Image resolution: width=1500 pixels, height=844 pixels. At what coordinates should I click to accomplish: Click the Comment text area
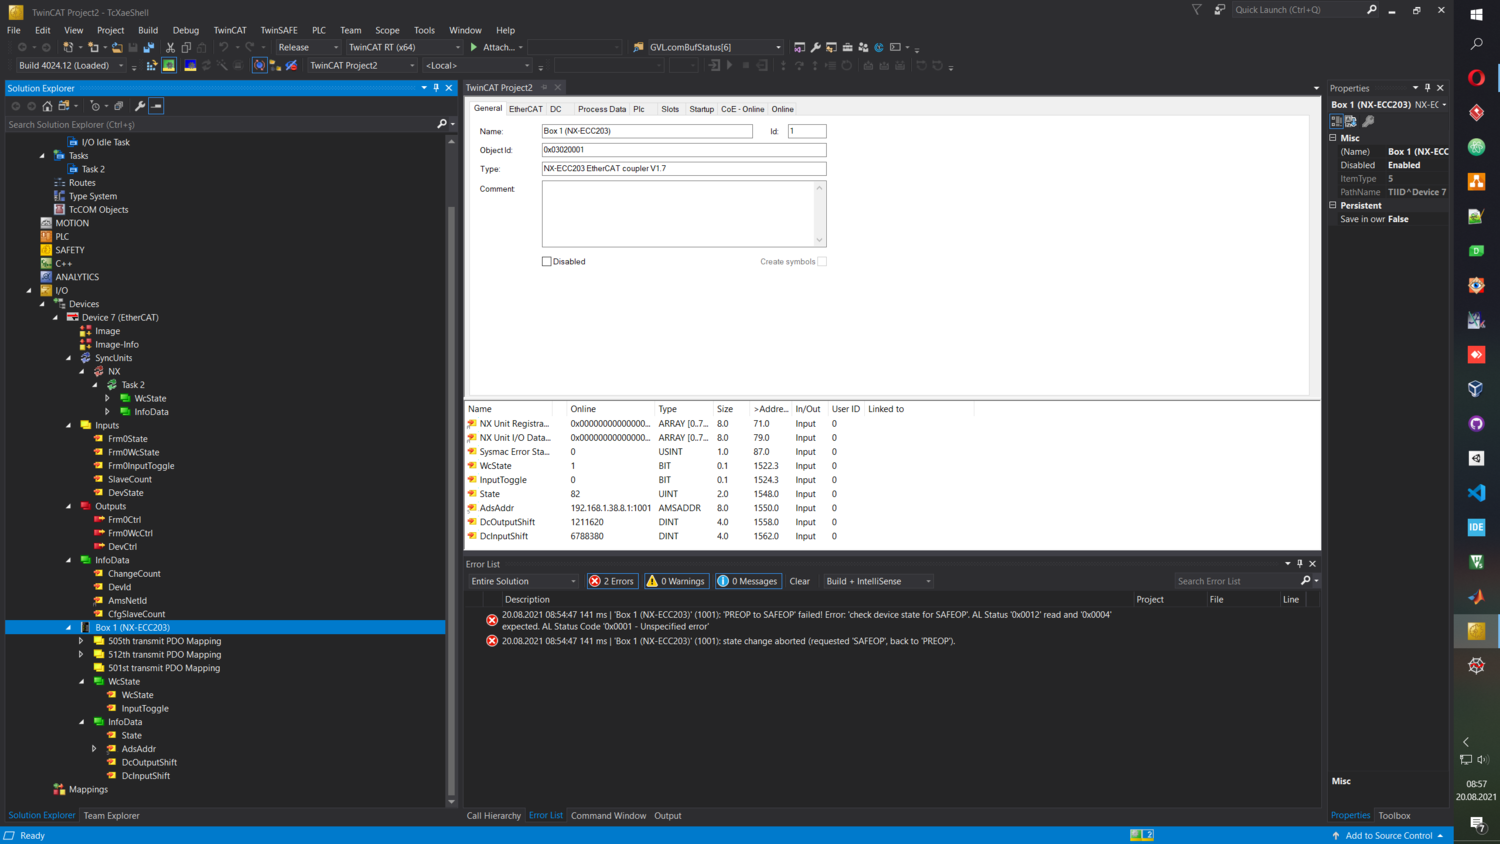[x=684, y=213]
